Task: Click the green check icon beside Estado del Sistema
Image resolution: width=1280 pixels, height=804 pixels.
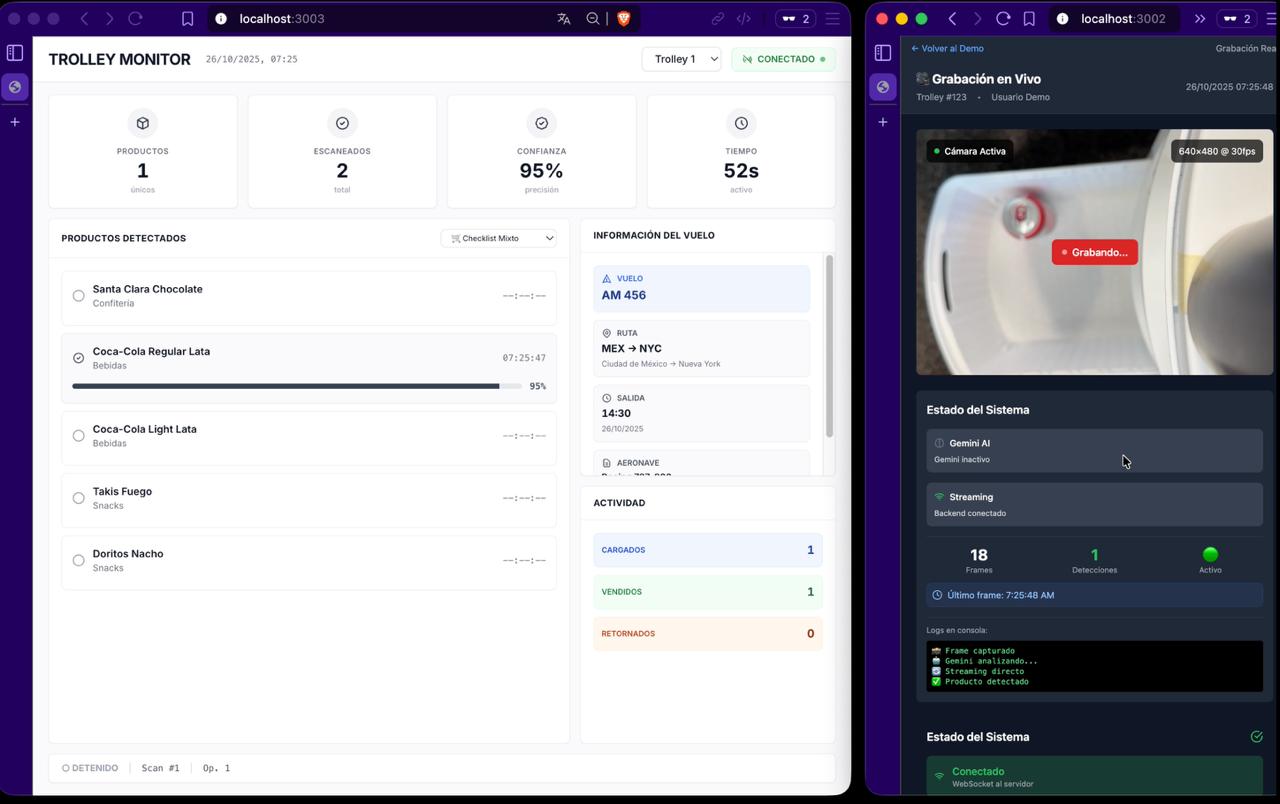Action: (x=1256, y=737)
